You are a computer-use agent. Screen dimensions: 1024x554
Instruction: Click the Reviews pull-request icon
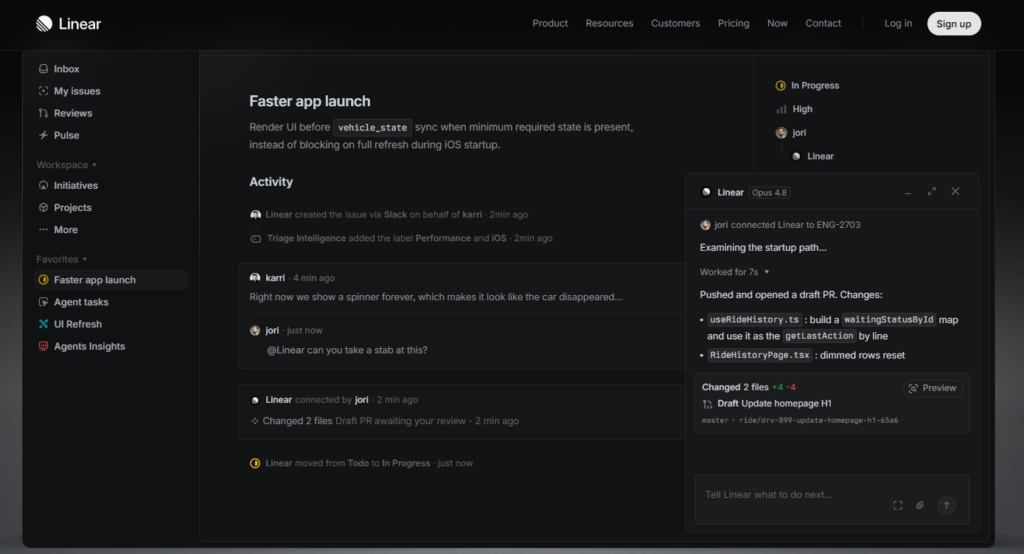pos(43,113)
